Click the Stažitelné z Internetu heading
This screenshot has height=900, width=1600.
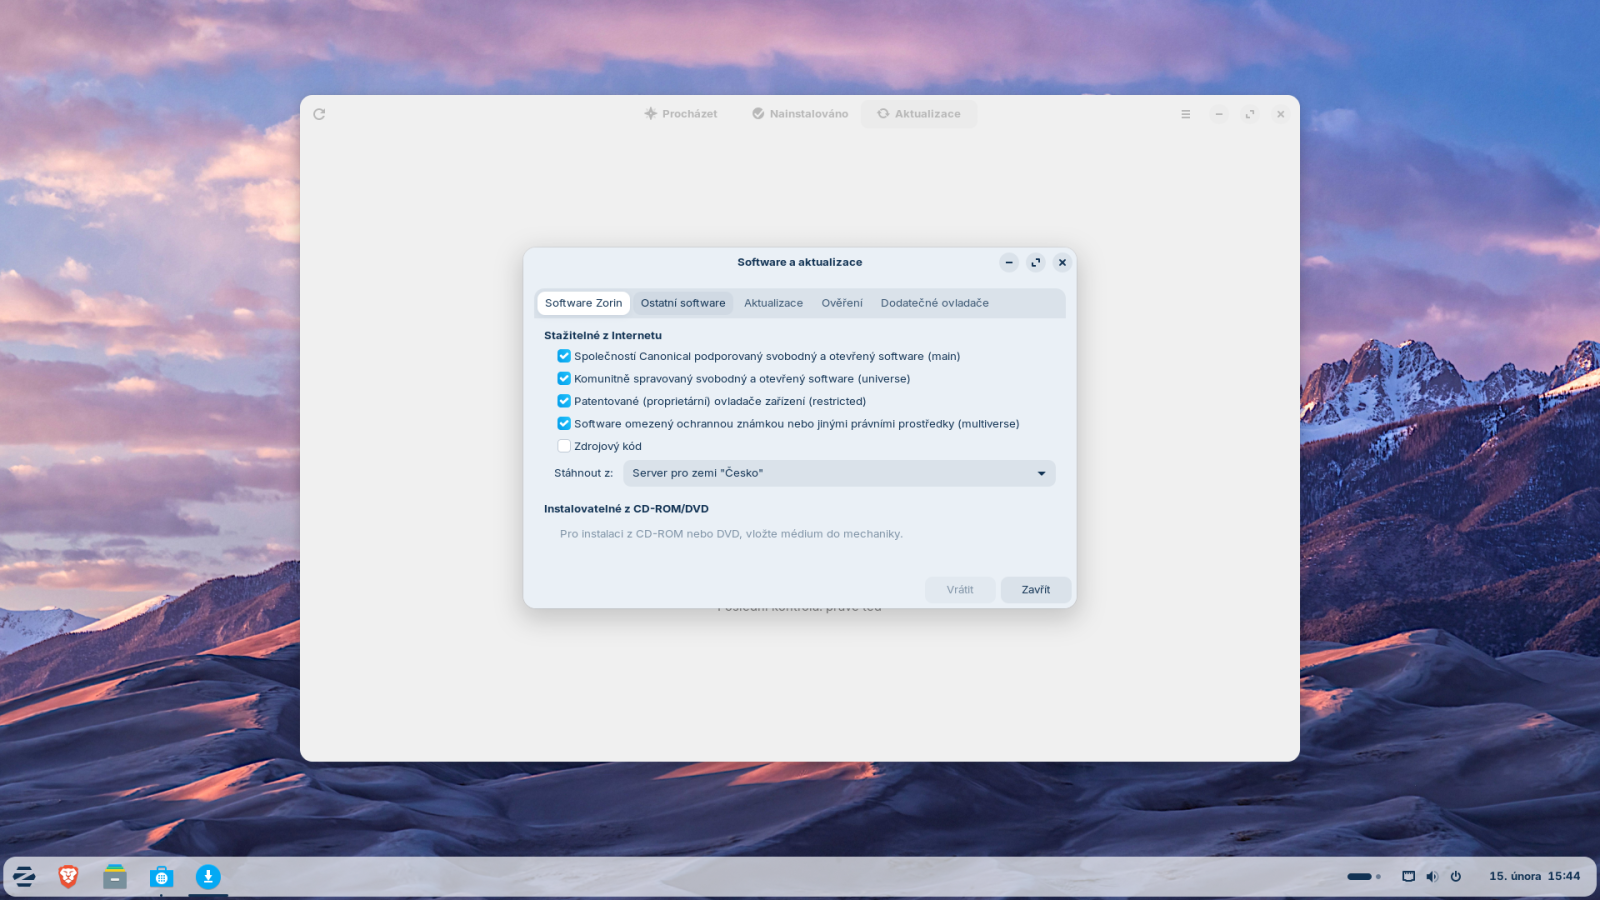coord(603,336)
